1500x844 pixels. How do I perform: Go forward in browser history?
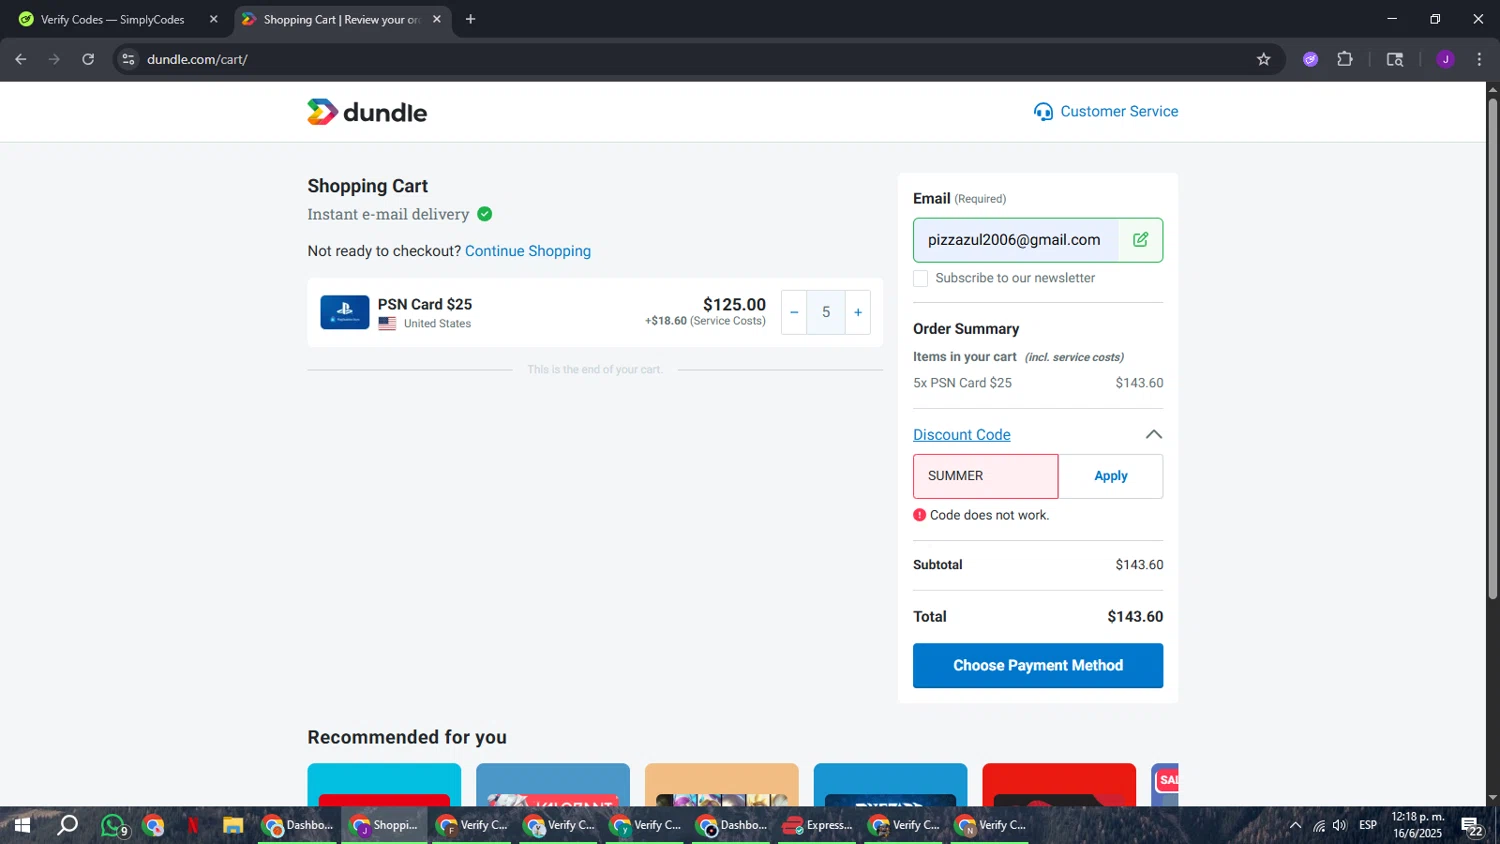click(54, 59)
